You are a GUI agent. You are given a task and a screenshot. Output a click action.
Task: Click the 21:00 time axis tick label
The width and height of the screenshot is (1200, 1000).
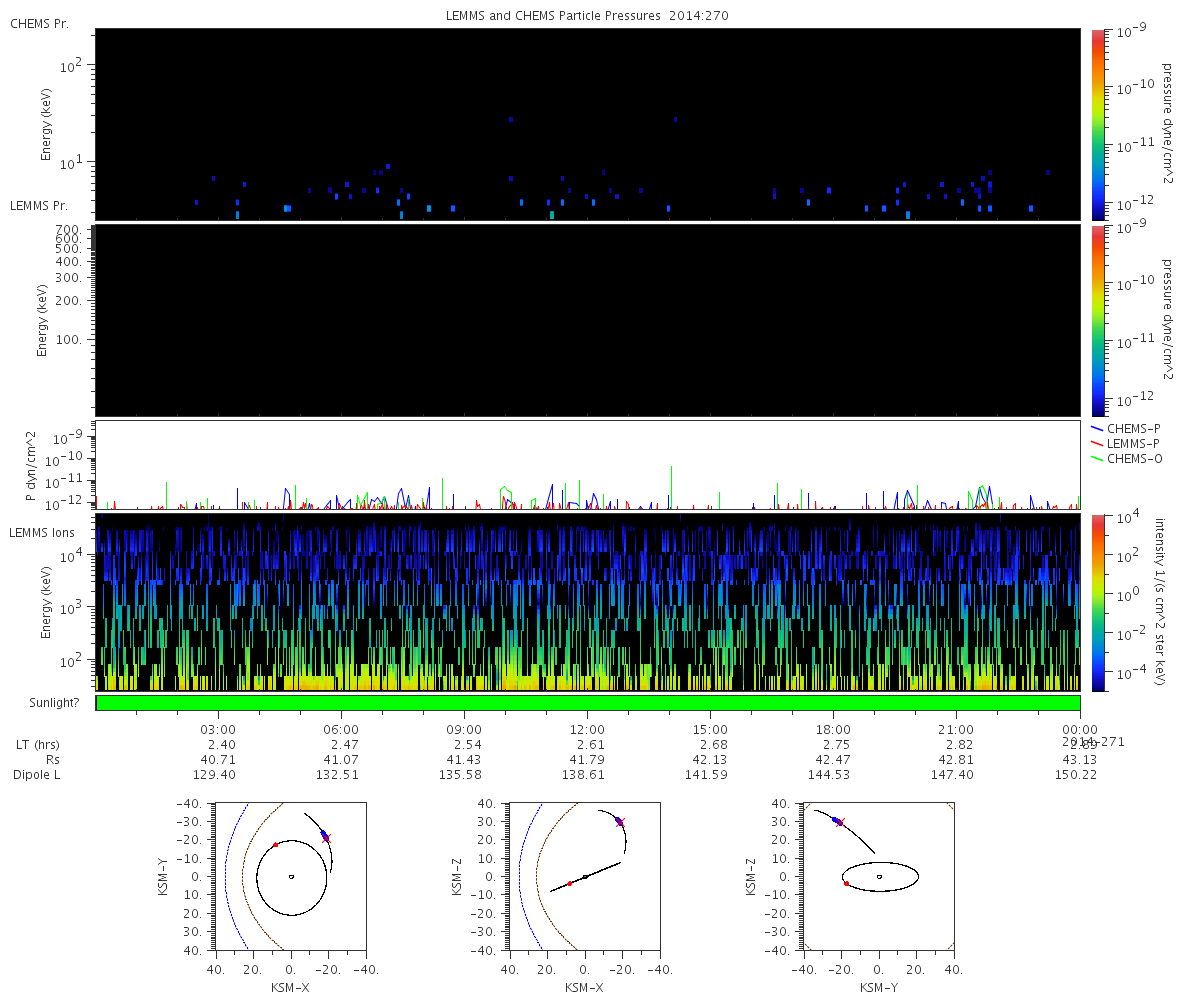[x=956, y=729]
